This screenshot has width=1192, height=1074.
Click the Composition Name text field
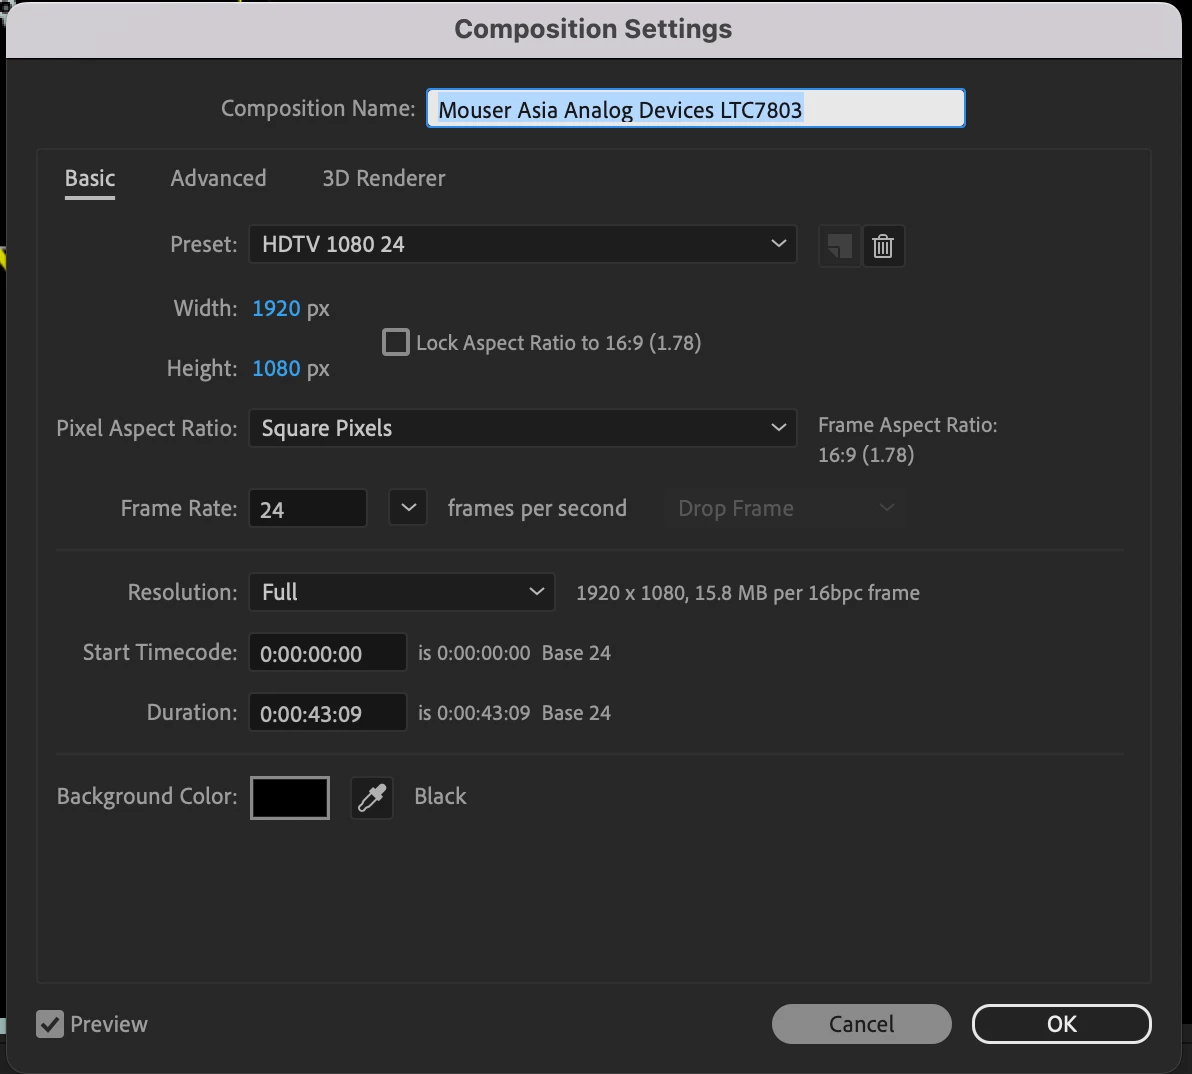click(696, 109)
